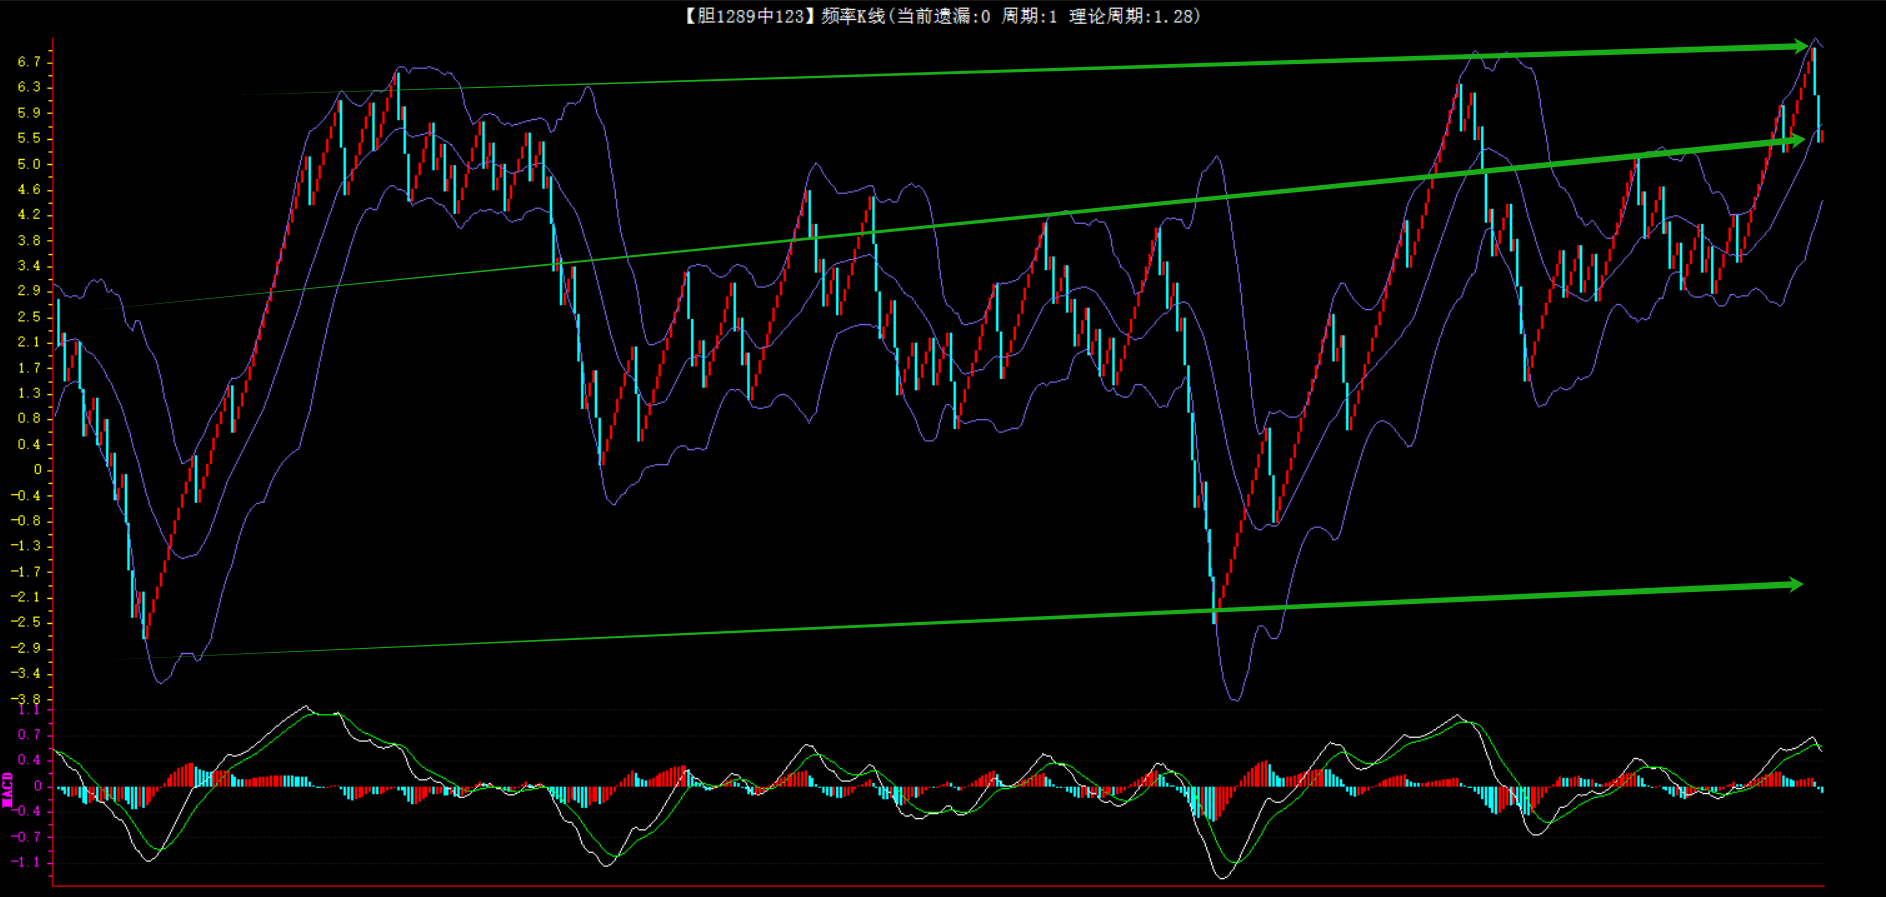Click the bottom green trendline arrowhead
The image size is (1886, 897).
click(1796, 585)
